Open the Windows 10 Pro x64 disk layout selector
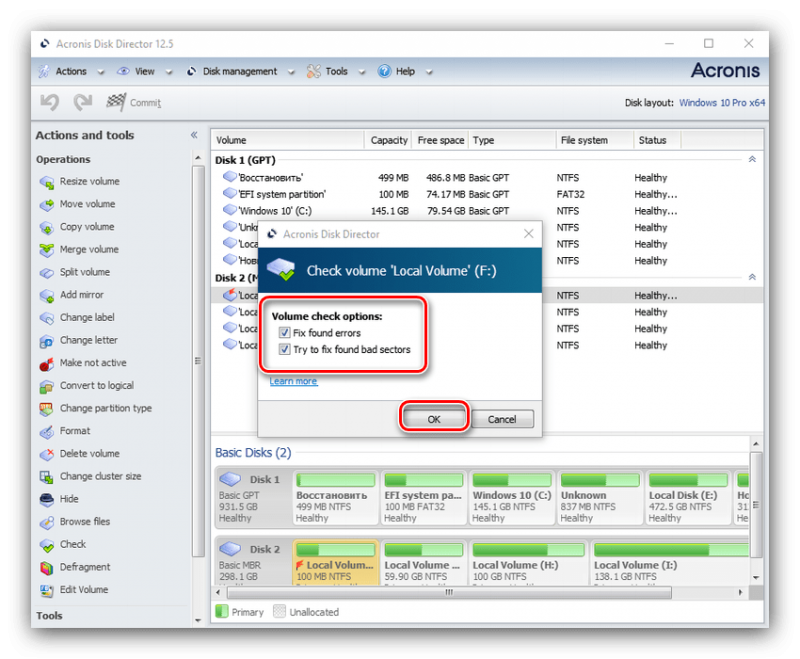The image size is (800, 659). 722,103
